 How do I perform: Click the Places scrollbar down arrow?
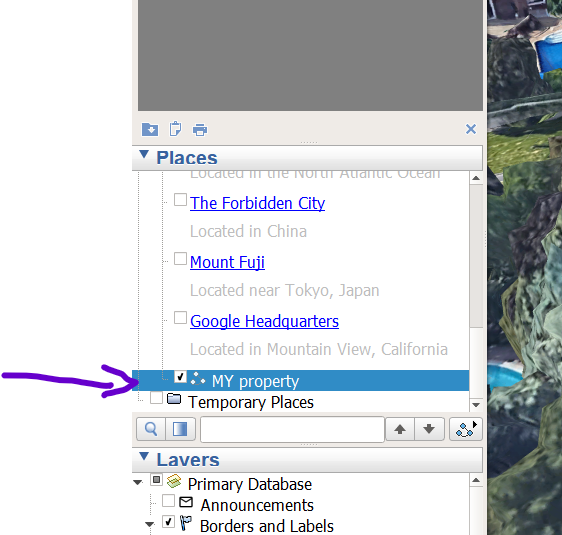(x=476, y=405)
